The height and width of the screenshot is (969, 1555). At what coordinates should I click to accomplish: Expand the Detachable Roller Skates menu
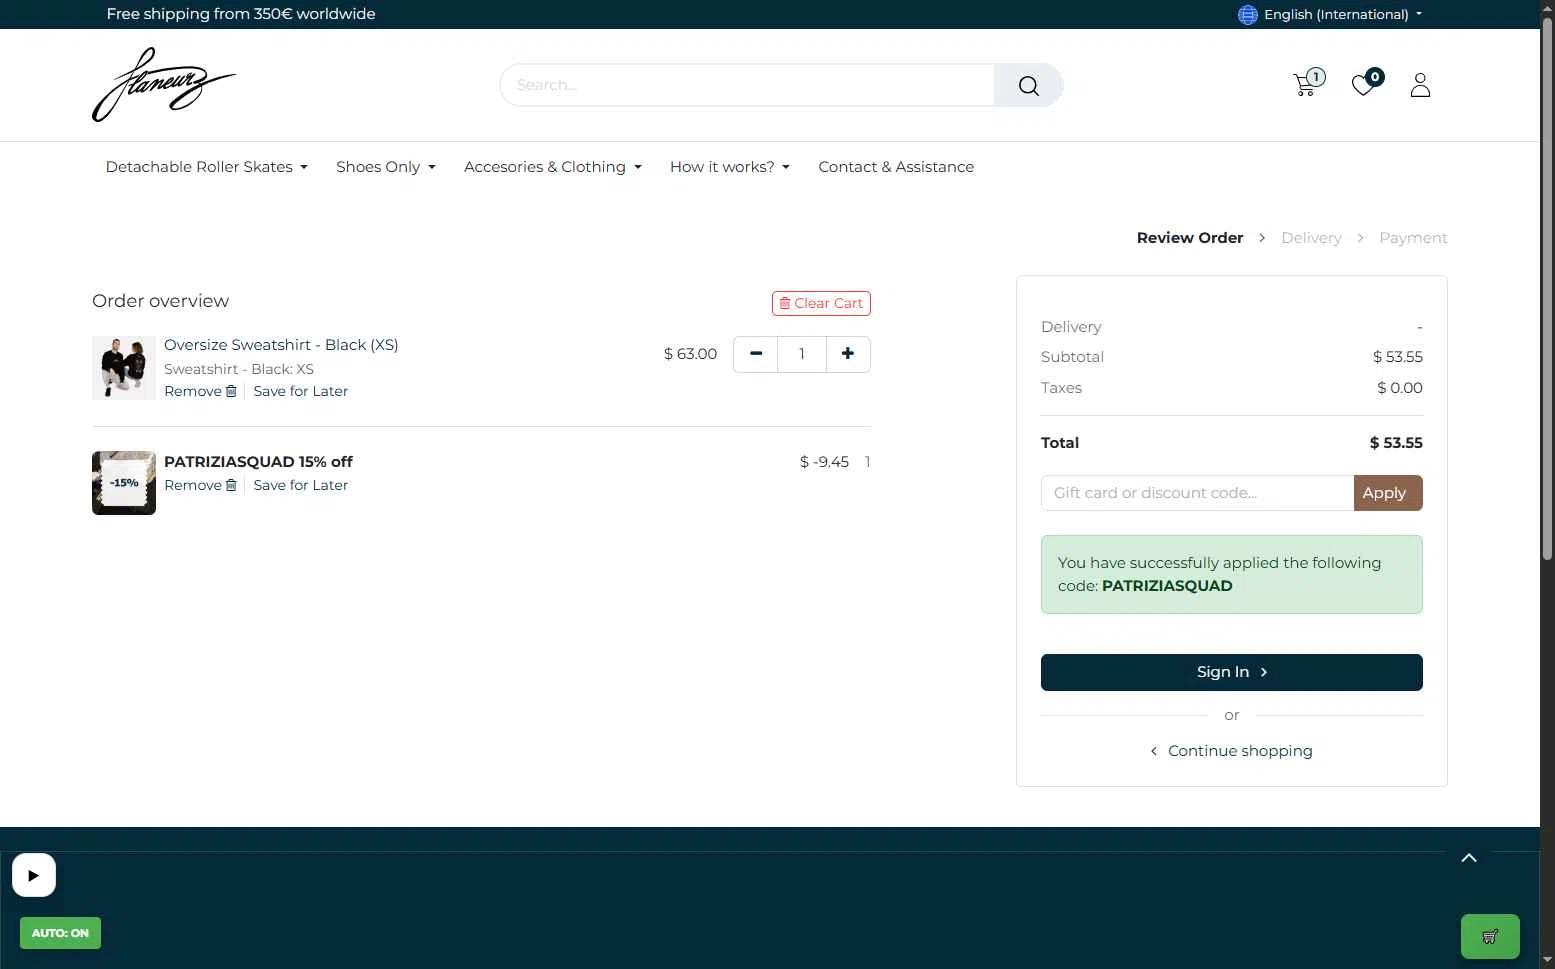tap(206, 167)
